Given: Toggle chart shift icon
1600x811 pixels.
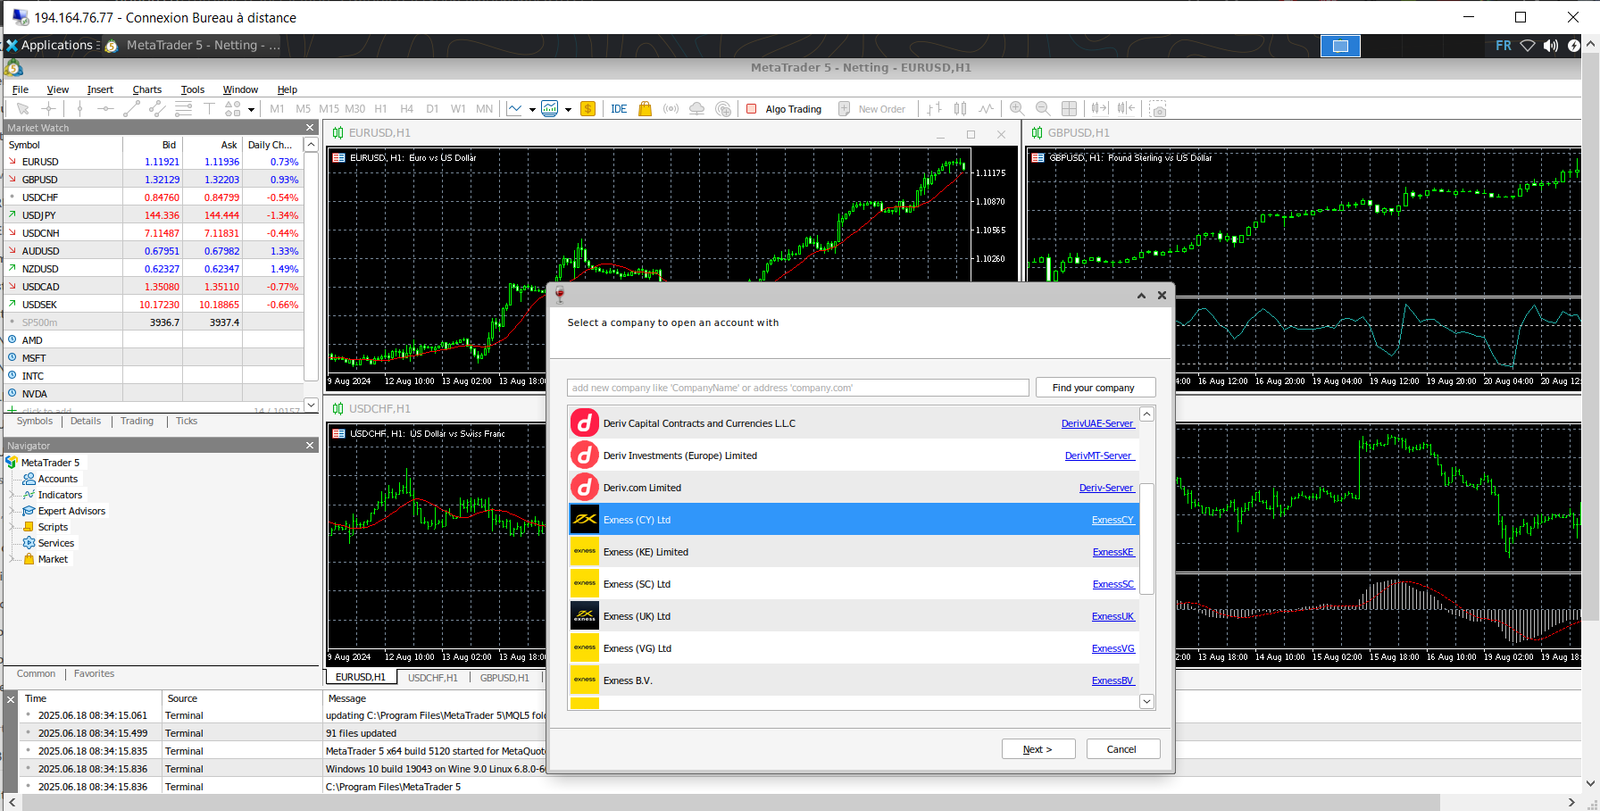Looking at the screenshot, I should click(1126, 109).
